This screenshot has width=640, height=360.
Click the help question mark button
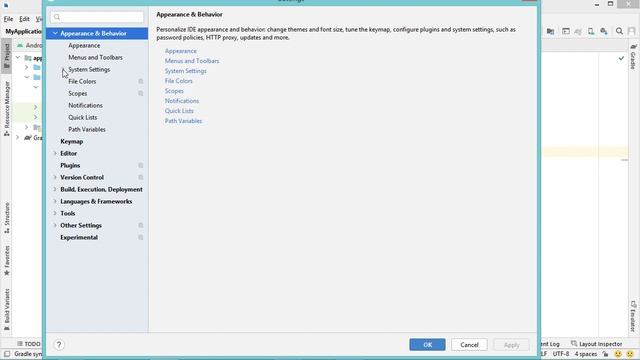click(x=59, y=345)
